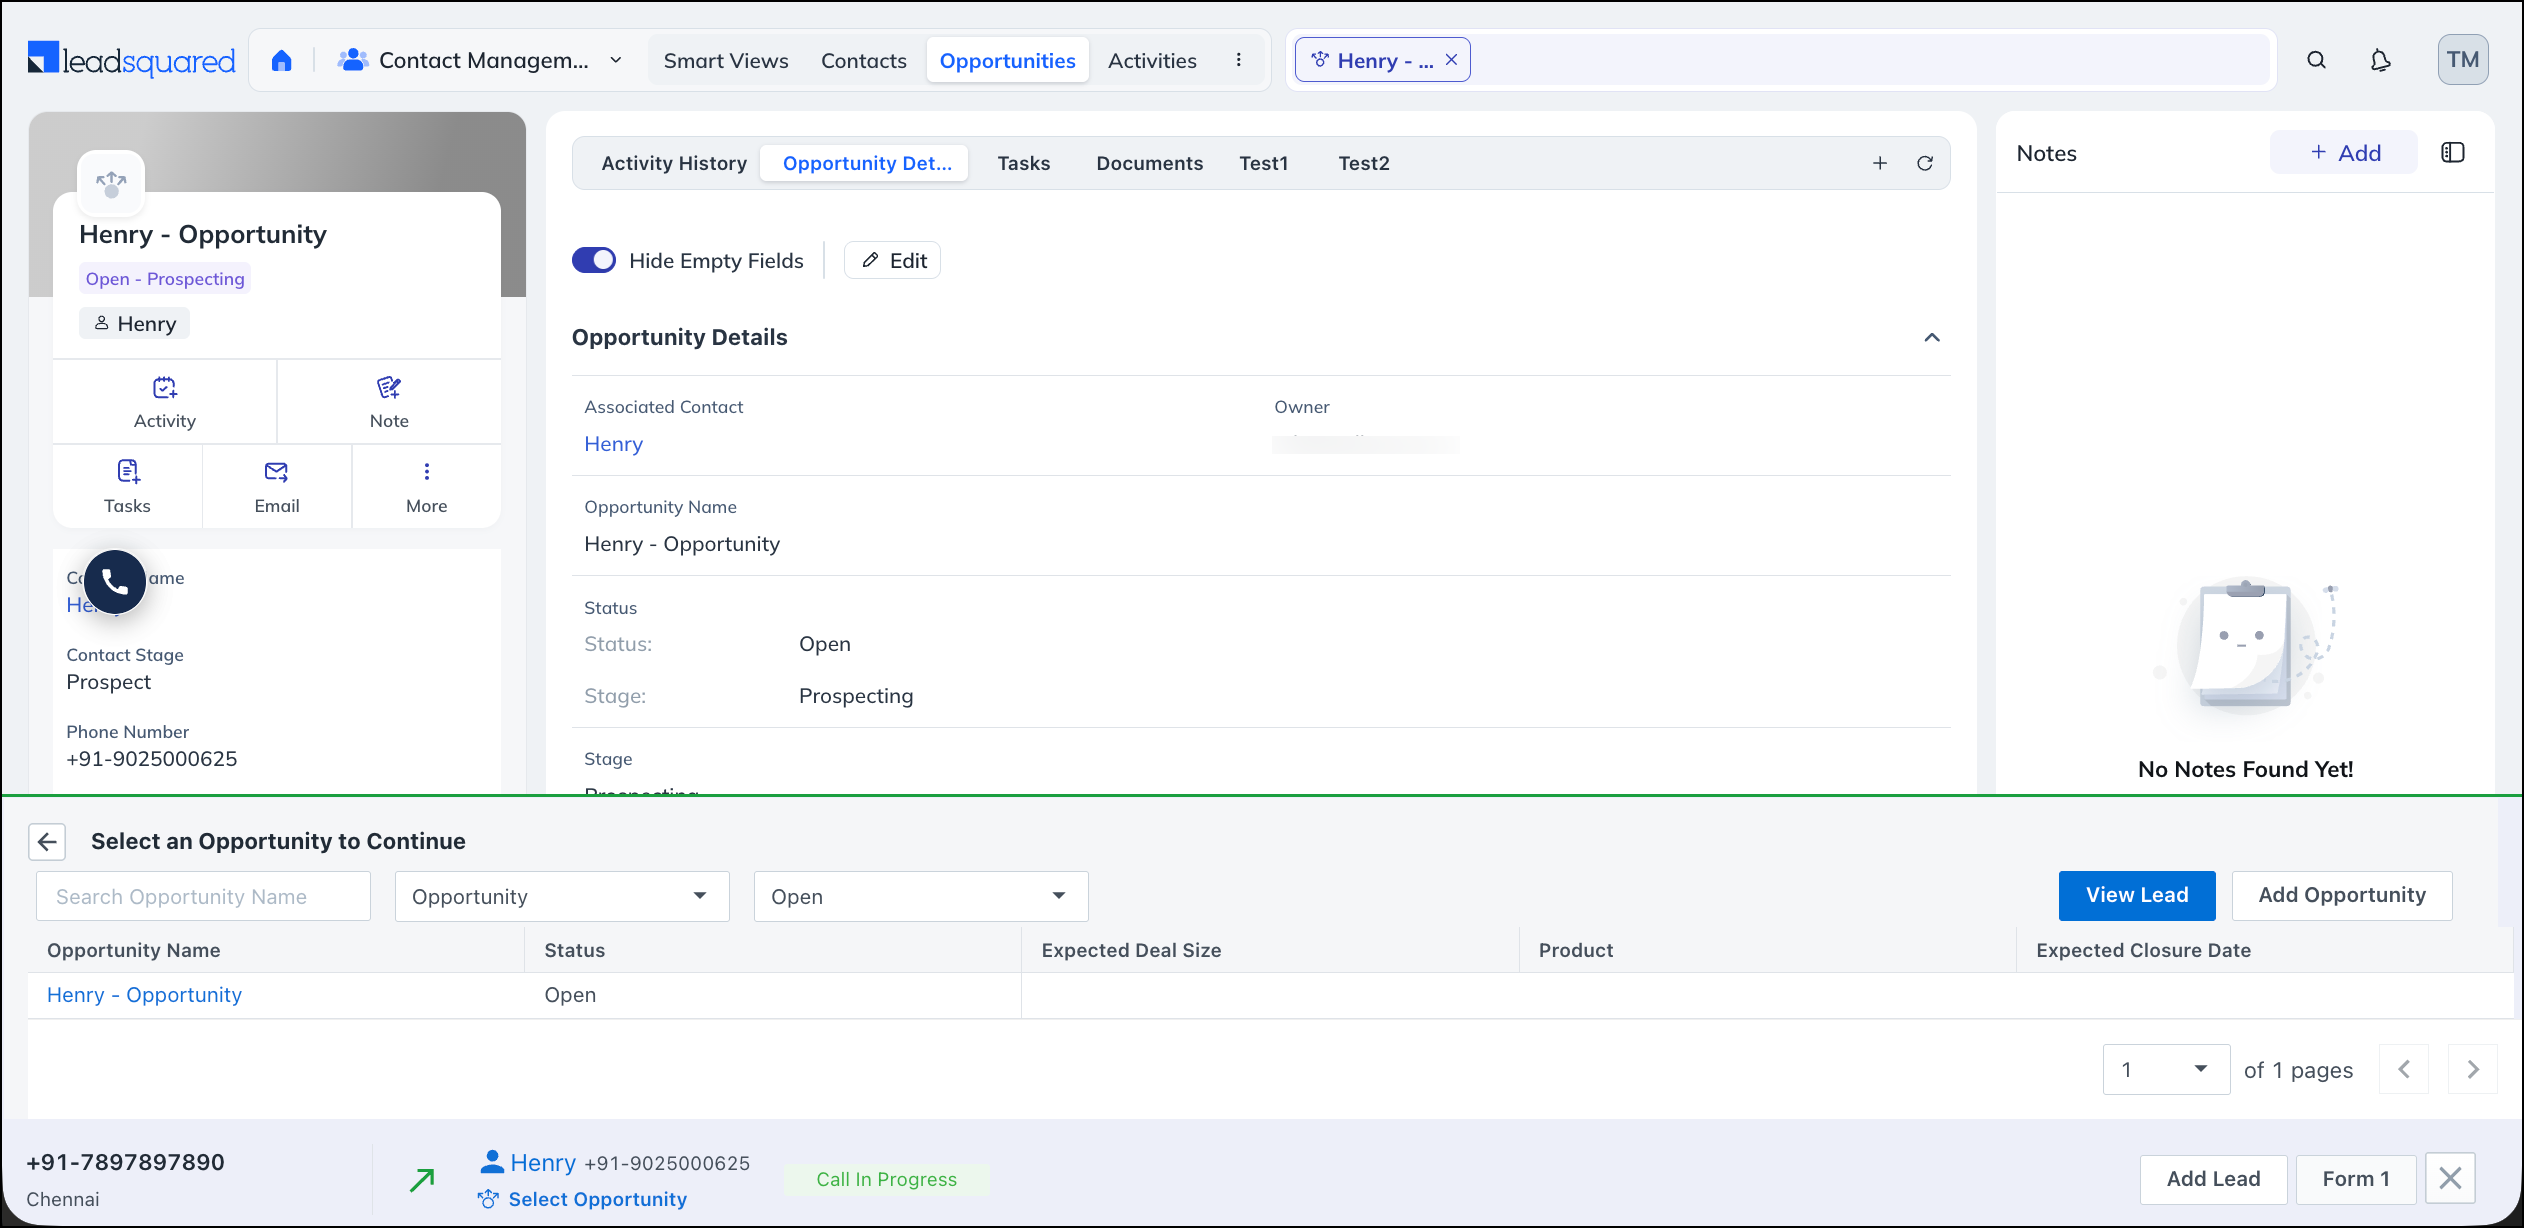Click the Product column header
The width and height of the screenshot is (2524, 1228).
[x=1576, y=951]
